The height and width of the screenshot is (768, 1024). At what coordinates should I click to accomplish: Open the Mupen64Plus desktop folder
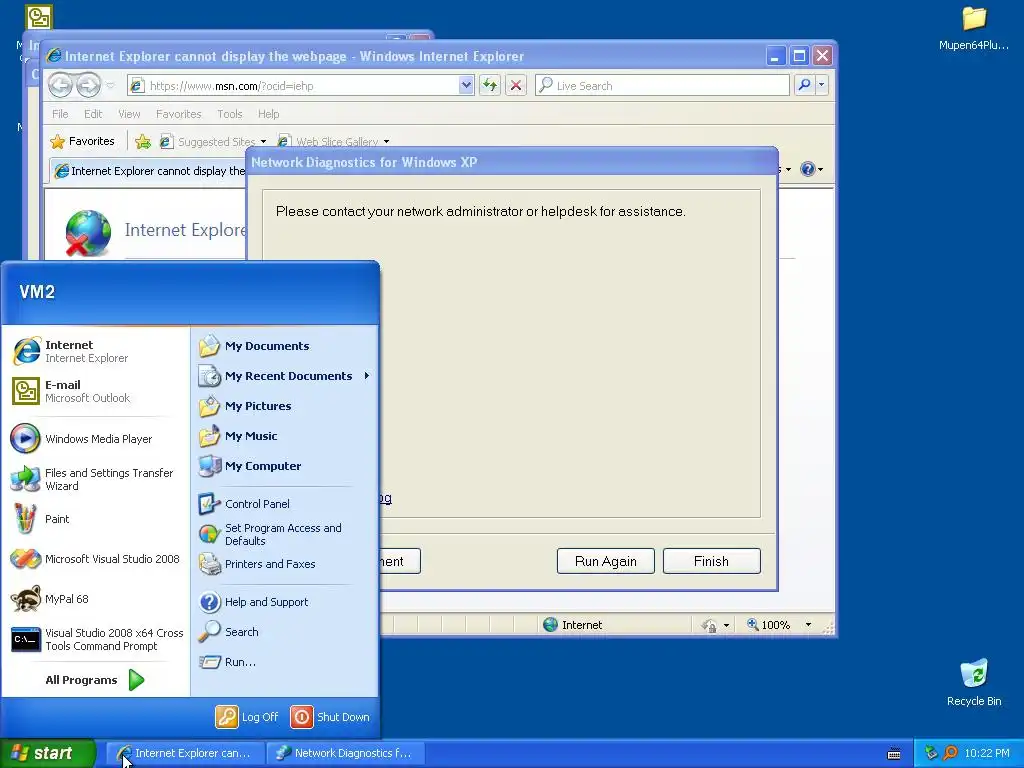click(974, 28)
